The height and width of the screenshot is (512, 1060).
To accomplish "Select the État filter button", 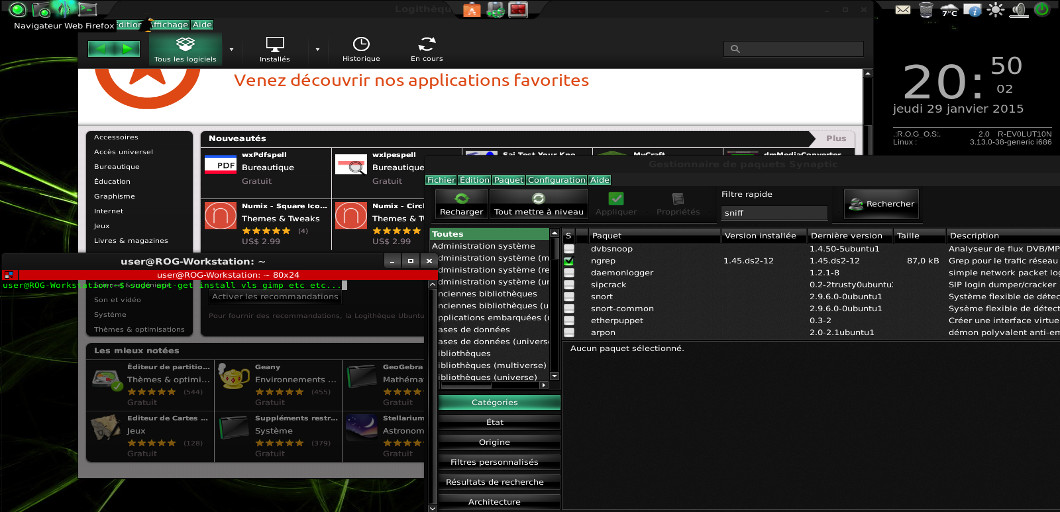I will coord(499,422).
